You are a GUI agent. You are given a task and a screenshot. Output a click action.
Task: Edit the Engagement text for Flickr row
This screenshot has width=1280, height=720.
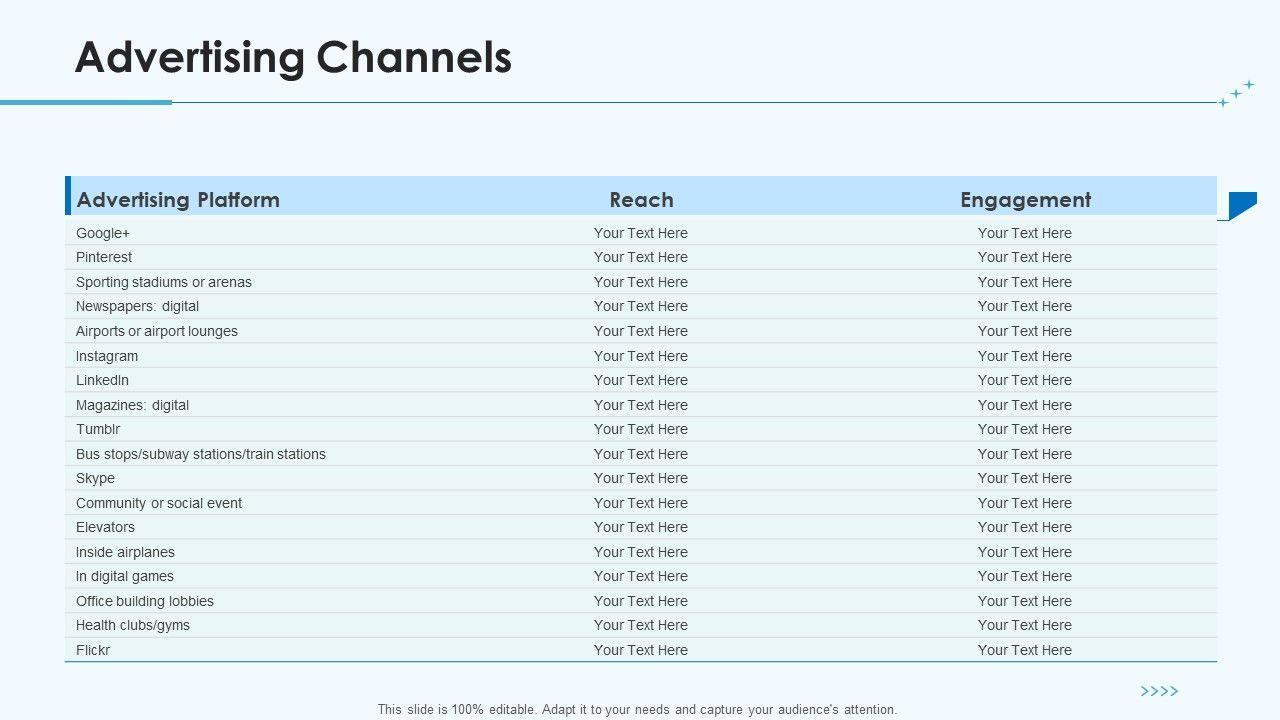coord(1025,650)
